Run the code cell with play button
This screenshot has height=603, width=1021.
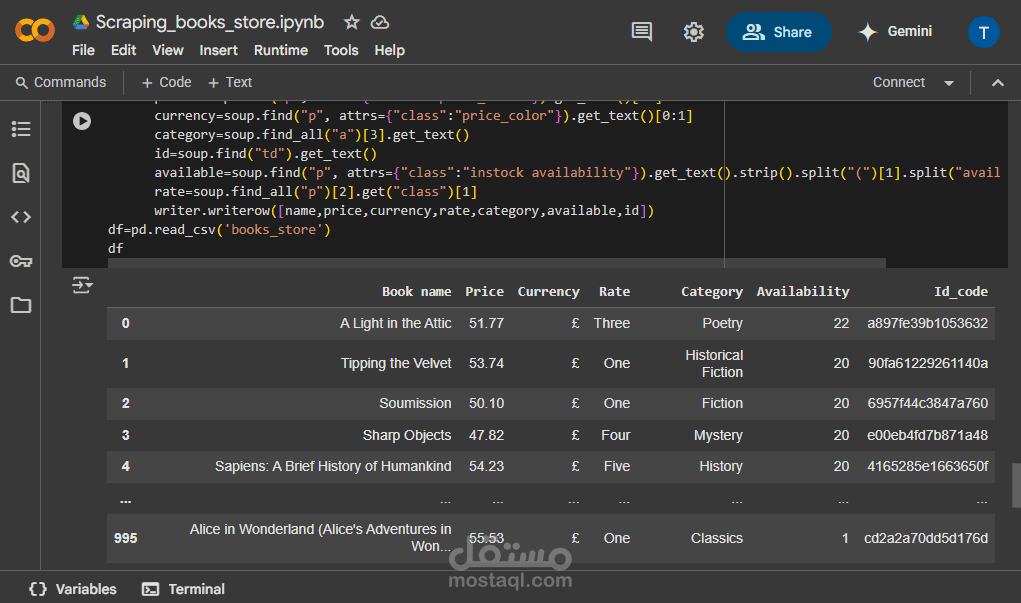tap(82, 121)
